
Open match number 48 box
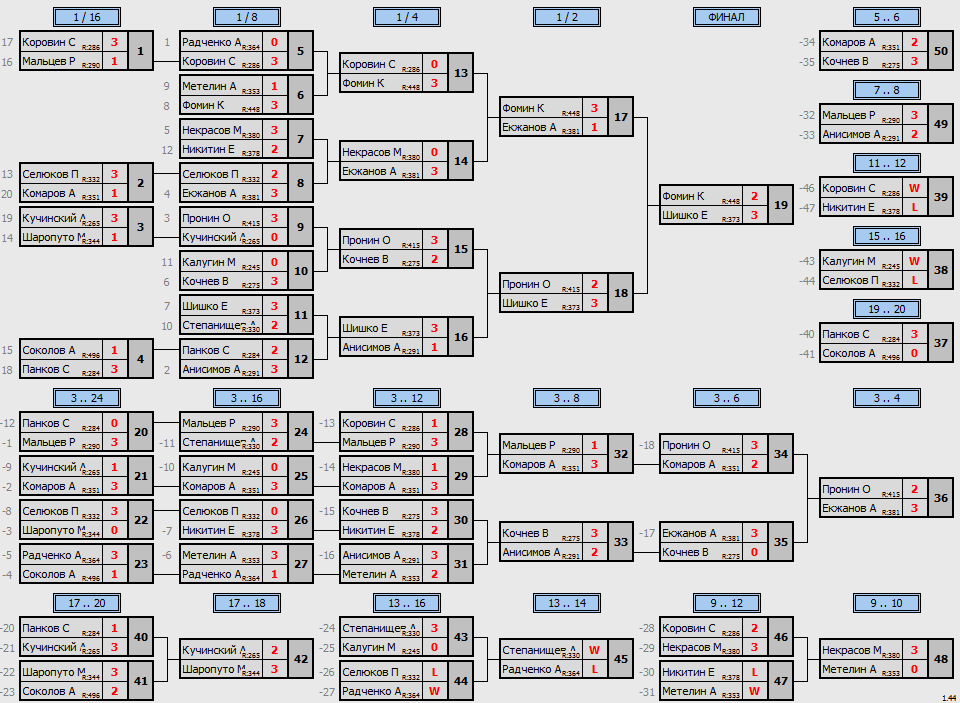coord(940,659)
